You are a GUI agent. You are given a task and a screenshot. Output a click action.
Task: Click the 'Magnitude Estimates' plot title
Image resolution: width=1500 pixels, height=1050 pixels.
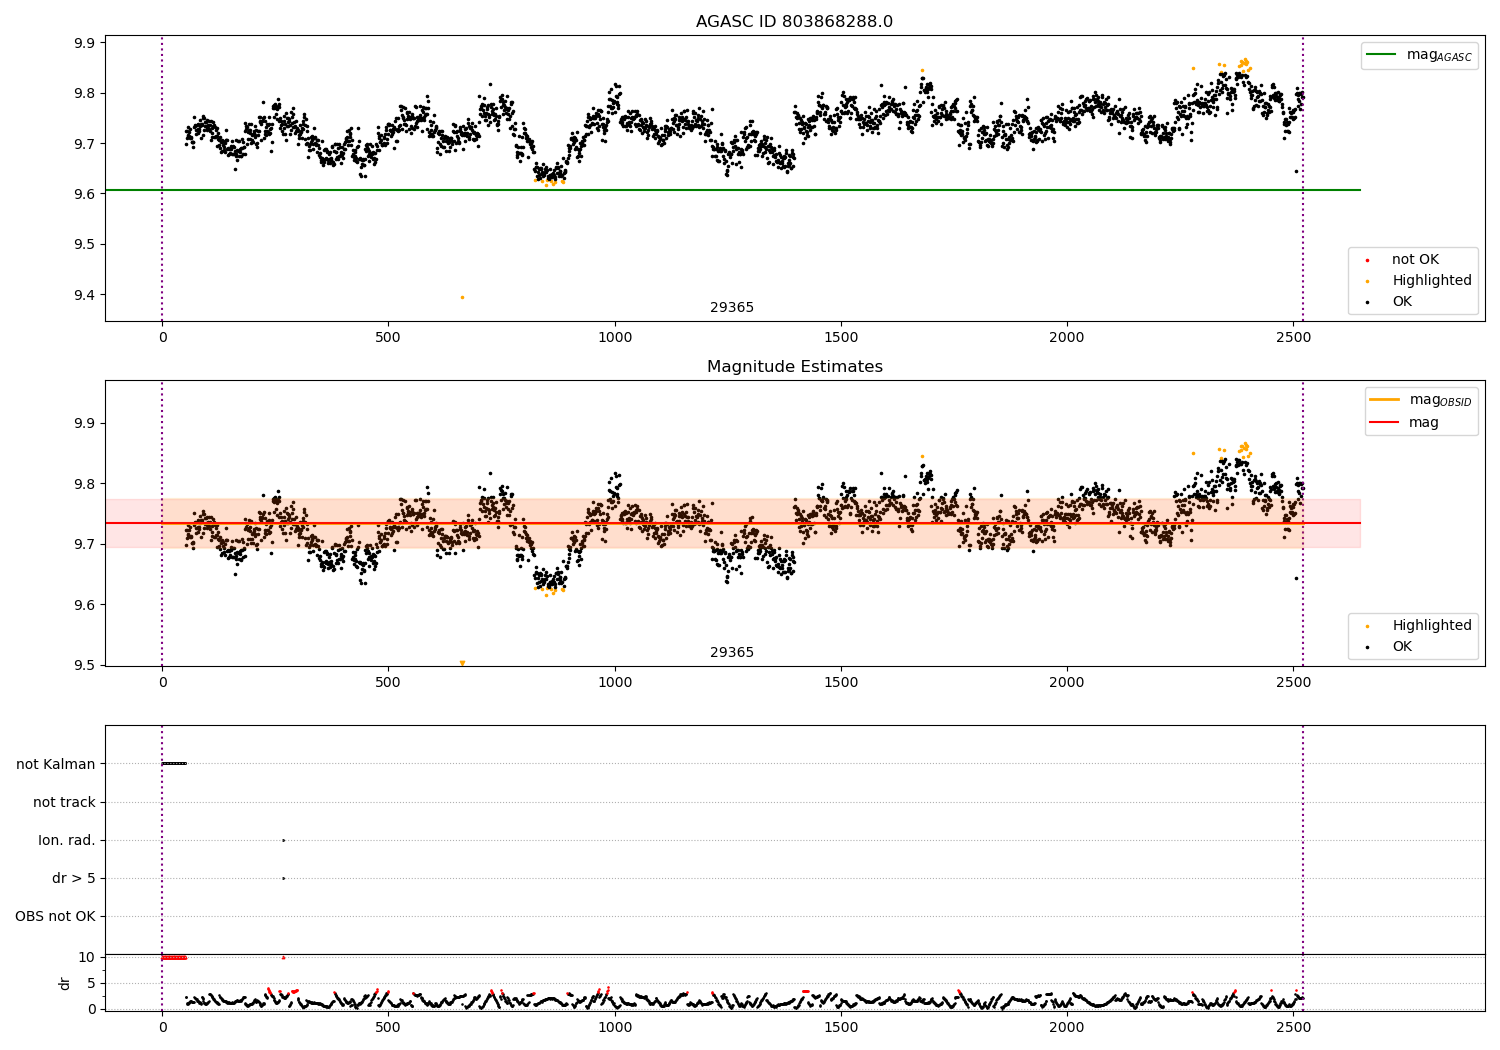[x=794, y=367]
